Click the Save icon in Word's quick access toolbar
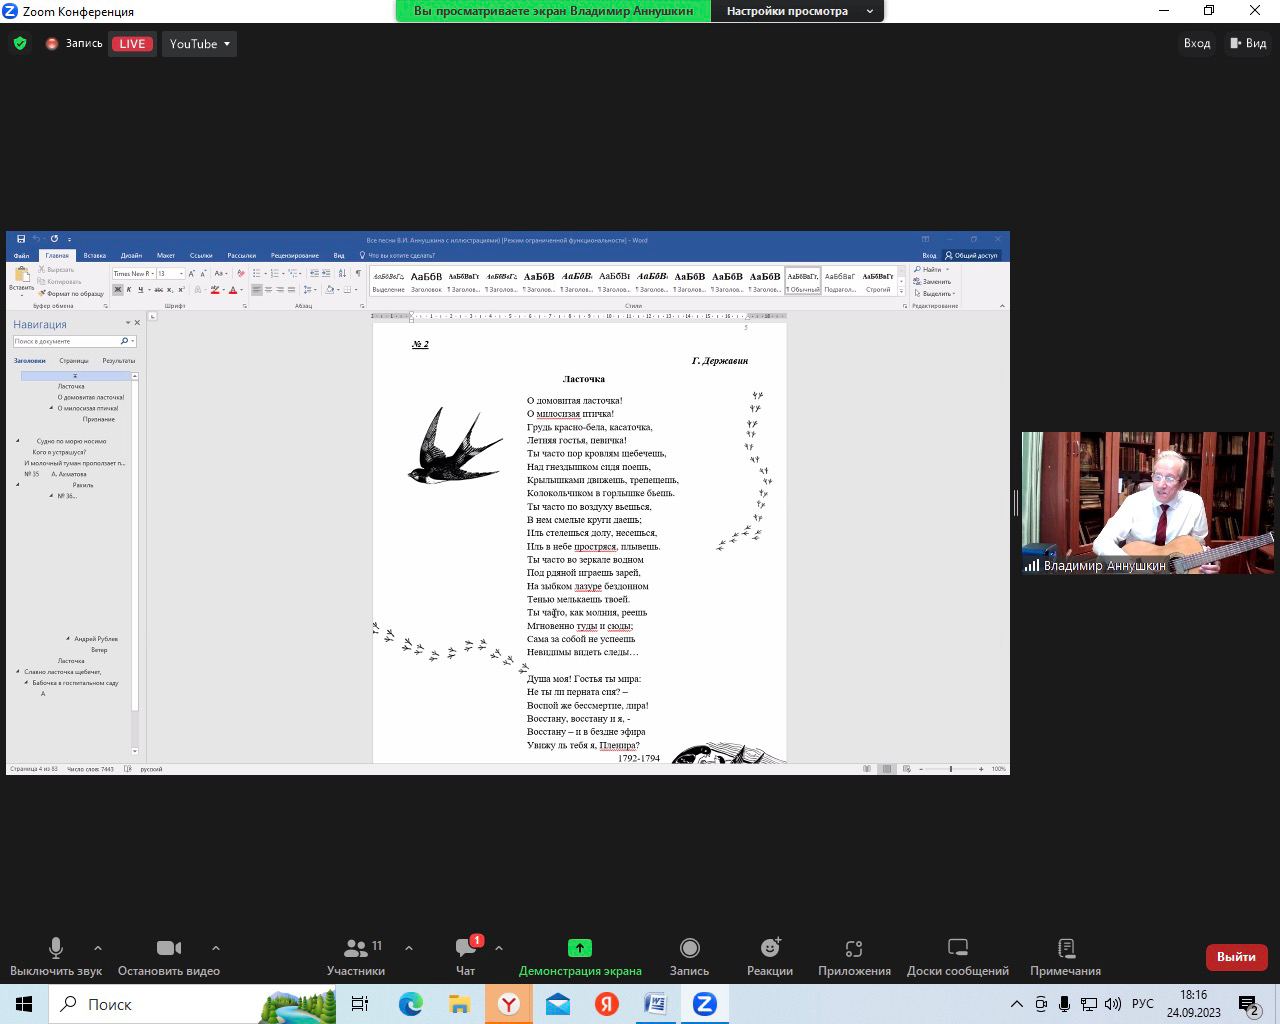Image resolution: width=1280 pixels, height=1024 pixels. 21,240
